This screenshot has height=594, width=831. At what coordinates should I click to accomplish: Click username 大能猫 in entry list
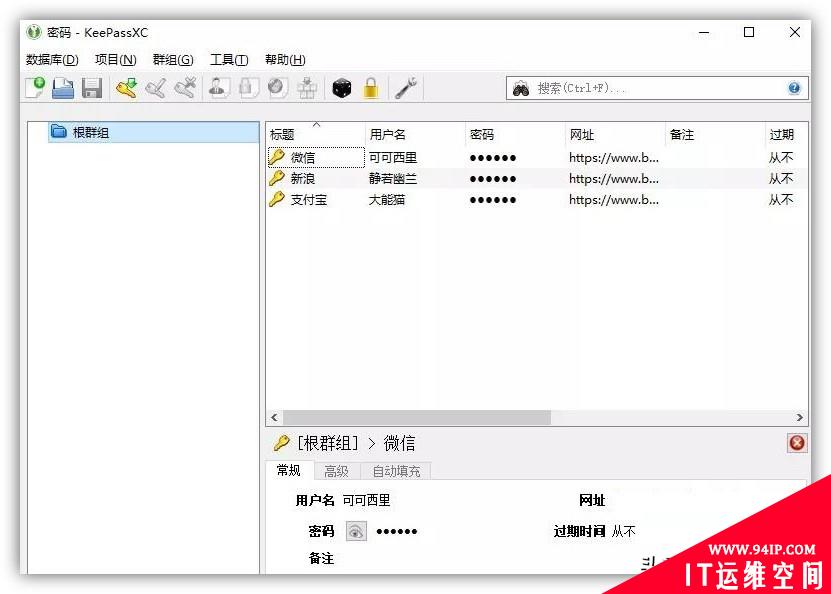point(387,200)
